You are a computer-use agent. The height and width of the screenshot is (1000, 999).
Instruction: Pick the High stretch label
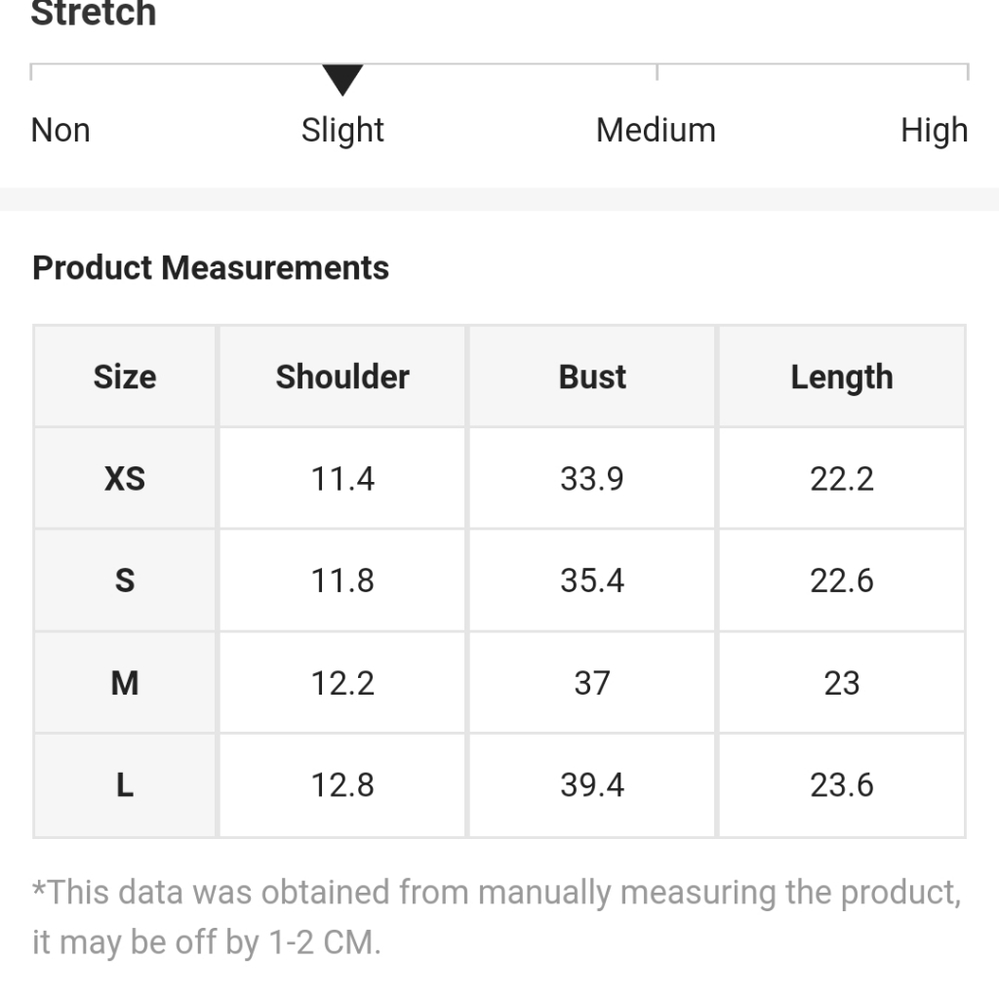934,130
